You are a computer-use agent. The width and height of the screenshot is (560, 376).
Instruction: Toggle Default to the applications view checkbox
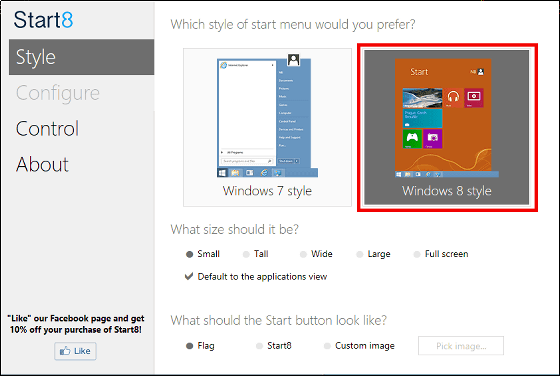click(256, 277)
